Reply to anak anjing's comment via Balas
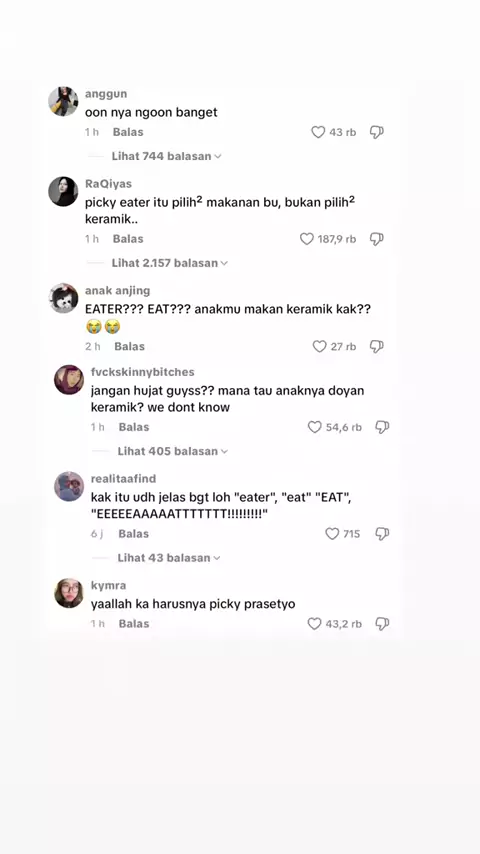Viewport: 480px width, 854px height. point(130,346)
